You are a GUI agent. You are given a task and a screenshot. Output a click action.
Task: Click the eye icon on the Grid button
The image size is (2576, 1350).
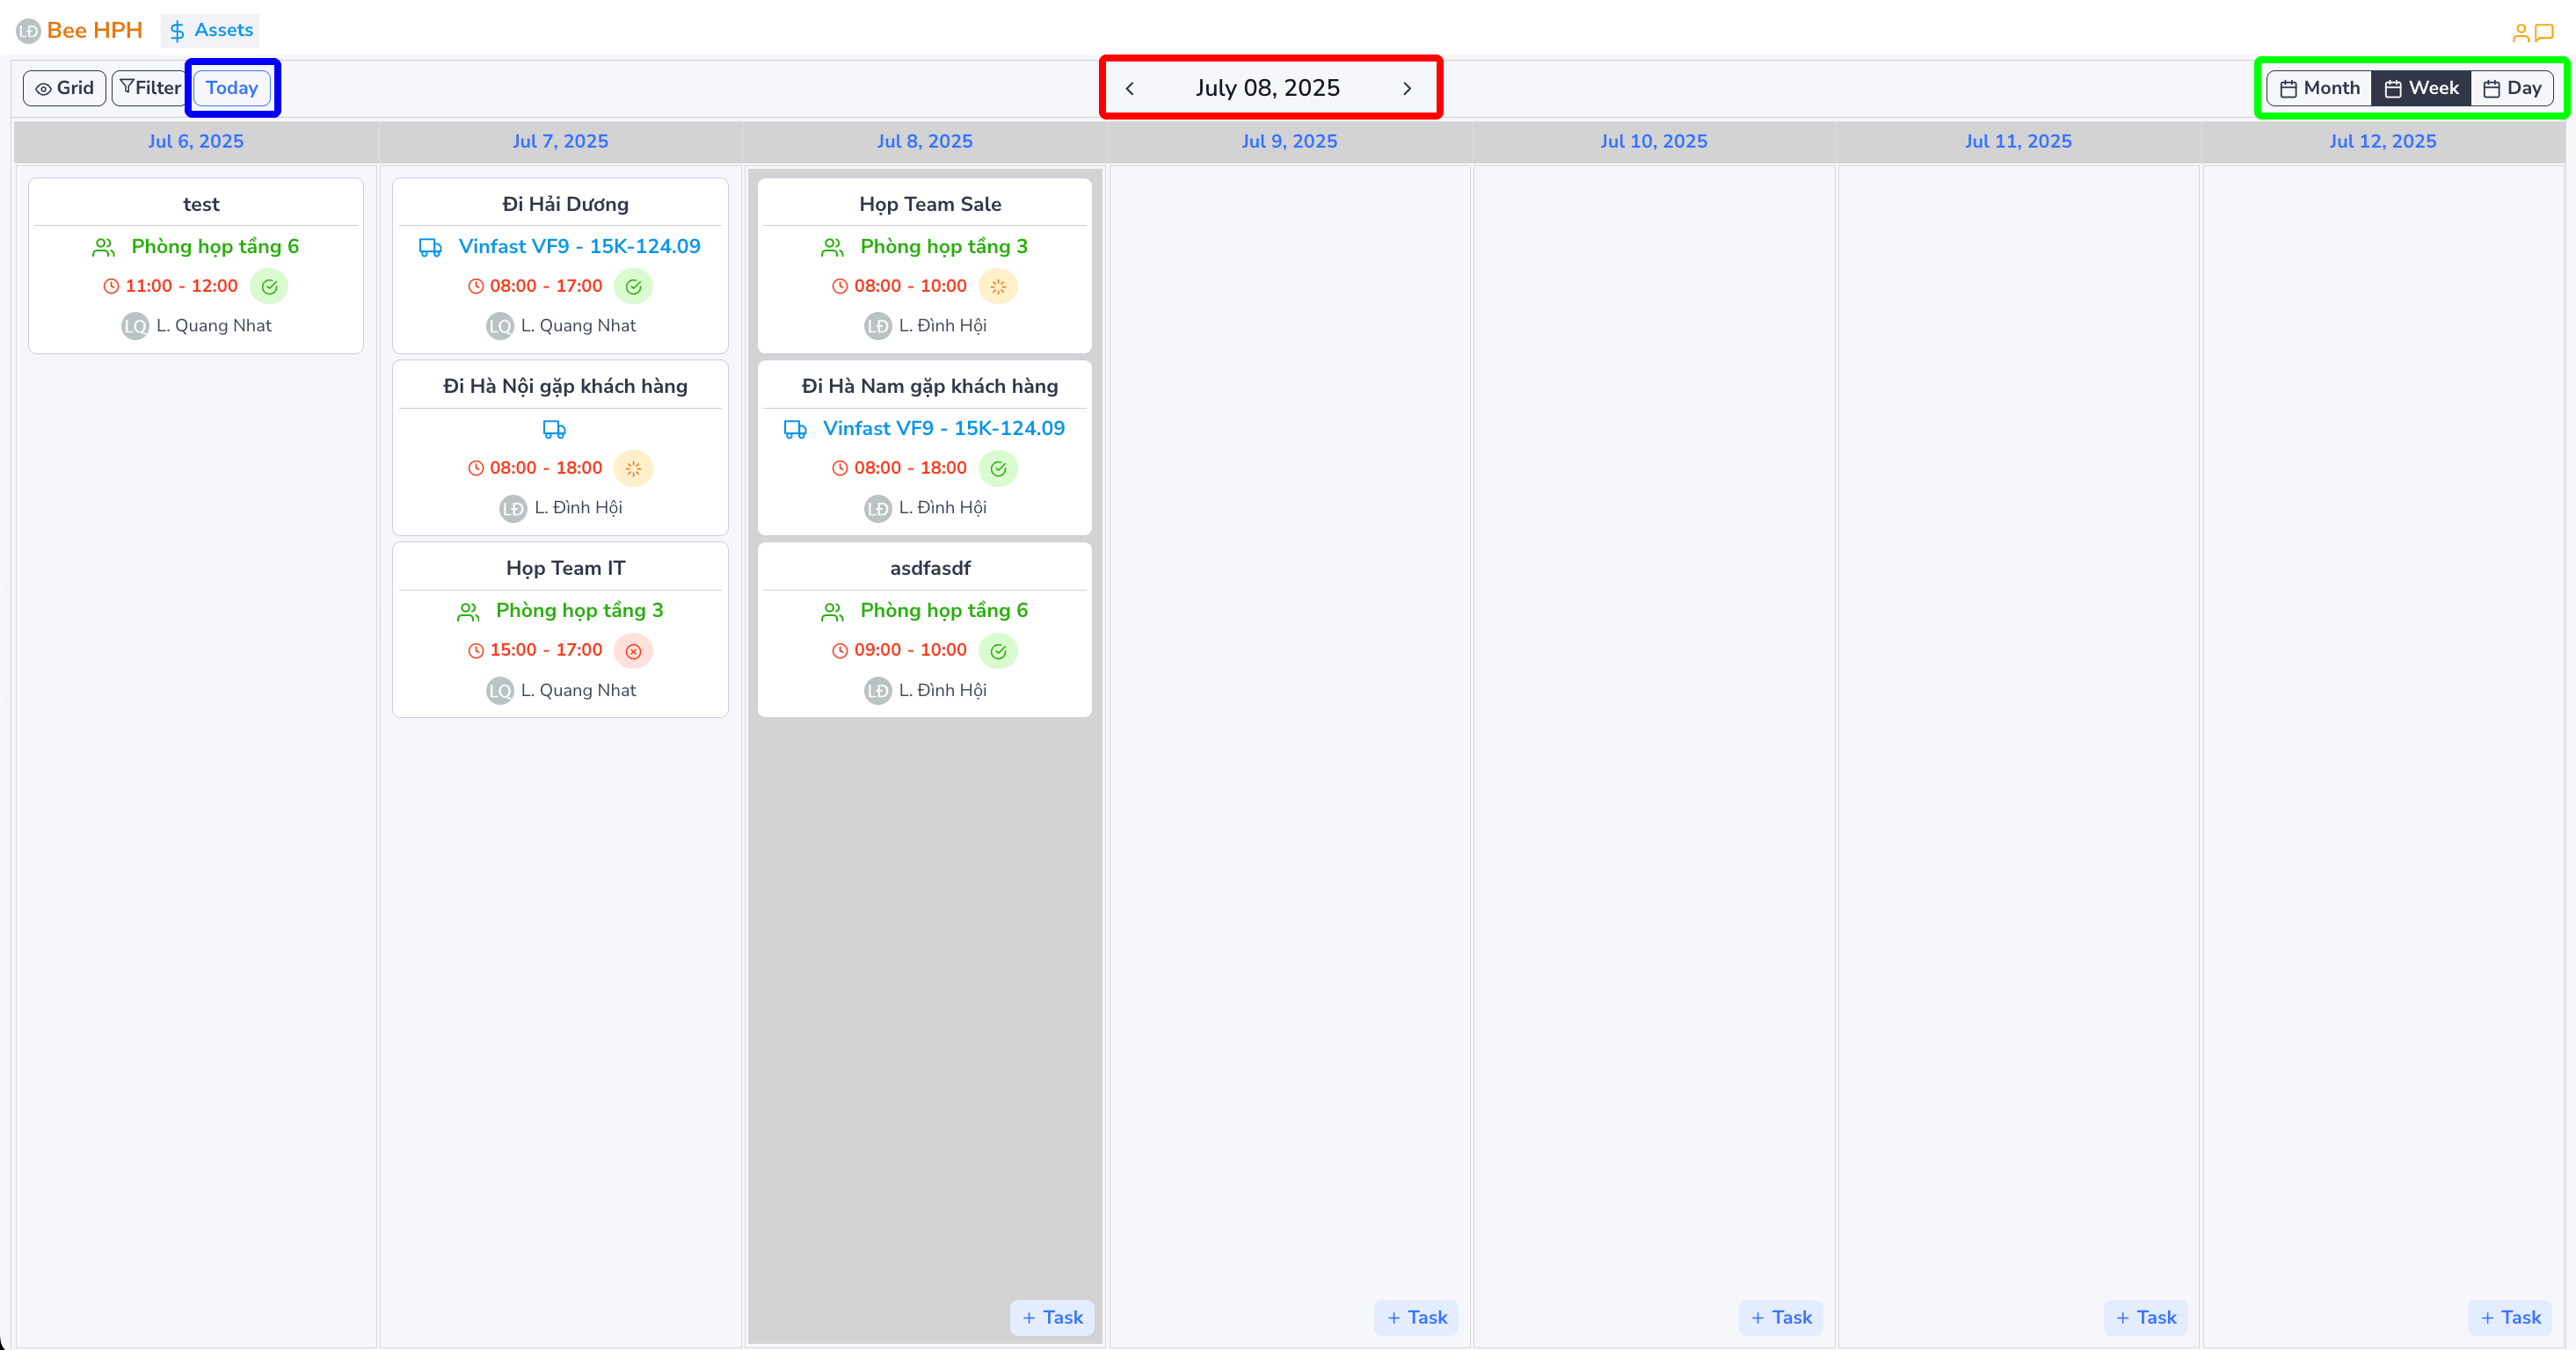pyautogui.click(x=43, y=88)
